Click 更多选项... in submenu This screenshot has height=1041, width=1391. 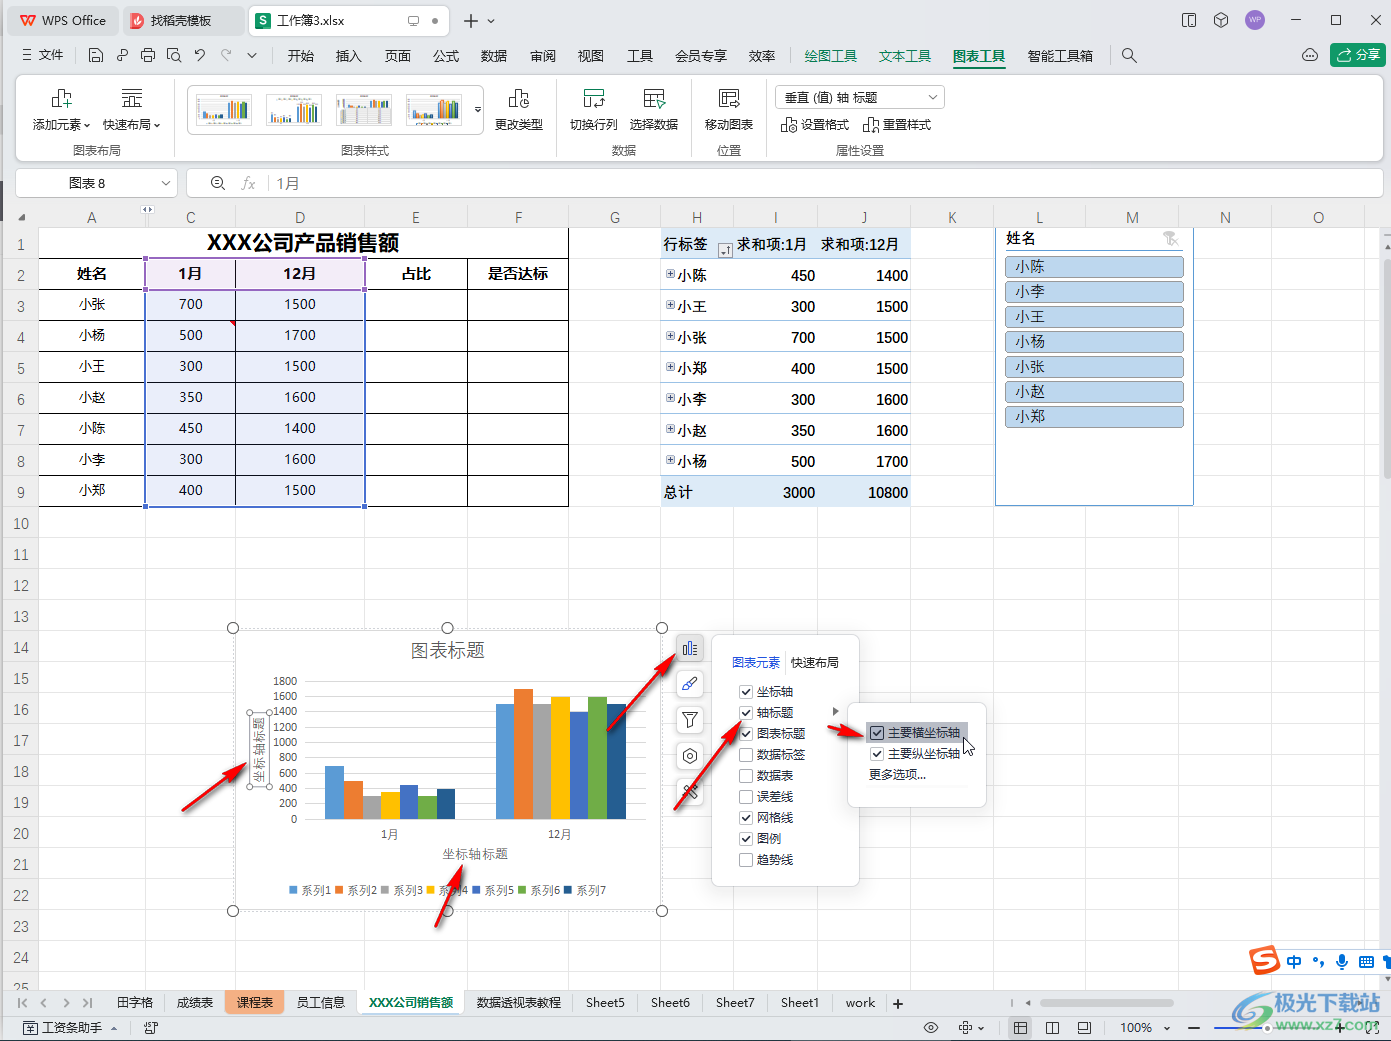coord(897,775)
